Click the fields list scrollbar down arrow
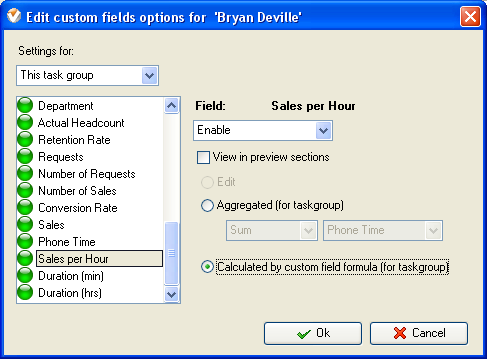Screen dimensions: 487x360 coord(171,294)
